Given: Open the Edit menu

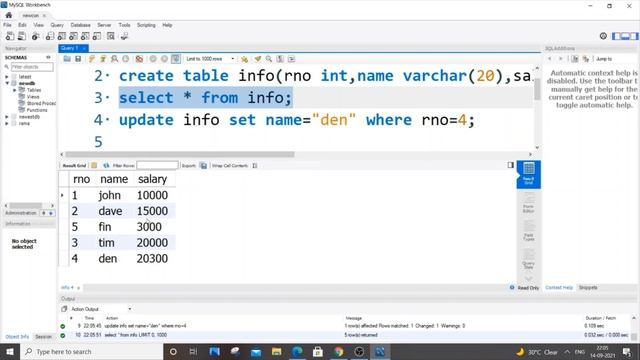Looking at the screenshot, I should [22, 25].
